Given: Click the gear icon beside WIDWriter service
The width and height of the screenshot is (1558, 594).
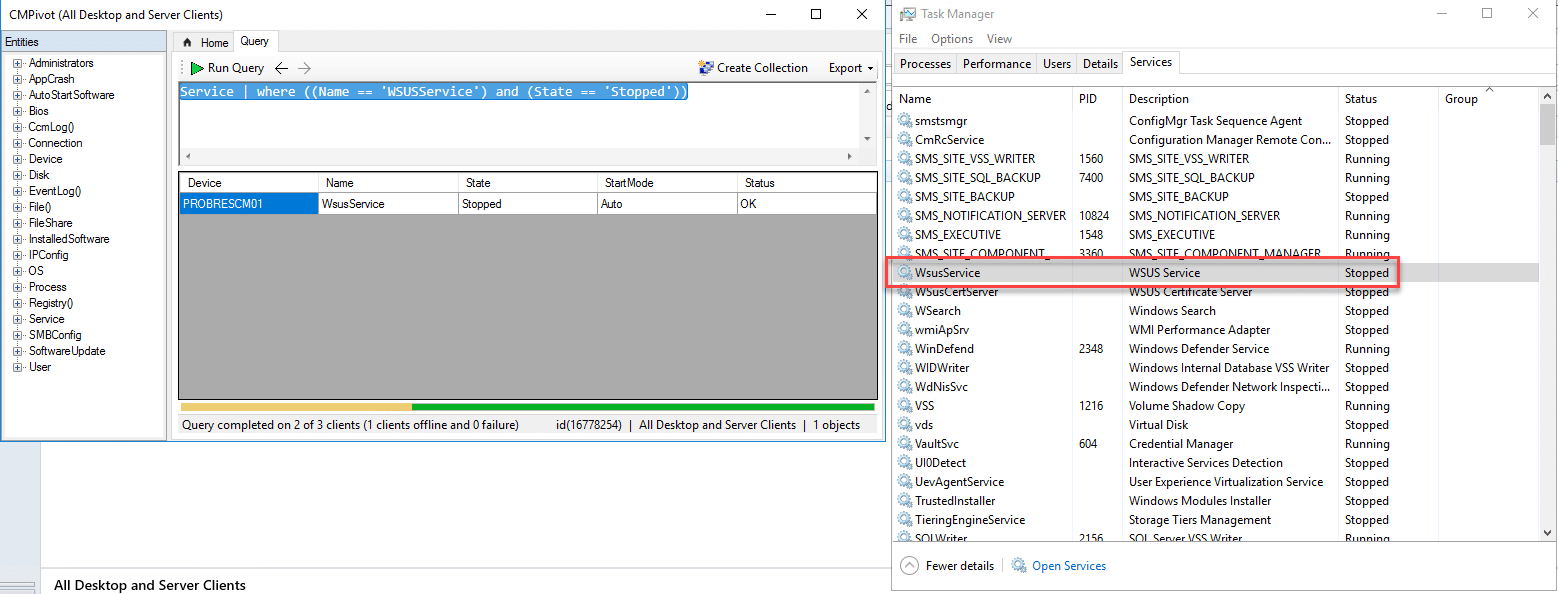Looking at the screenshot, I should [905, 368].
